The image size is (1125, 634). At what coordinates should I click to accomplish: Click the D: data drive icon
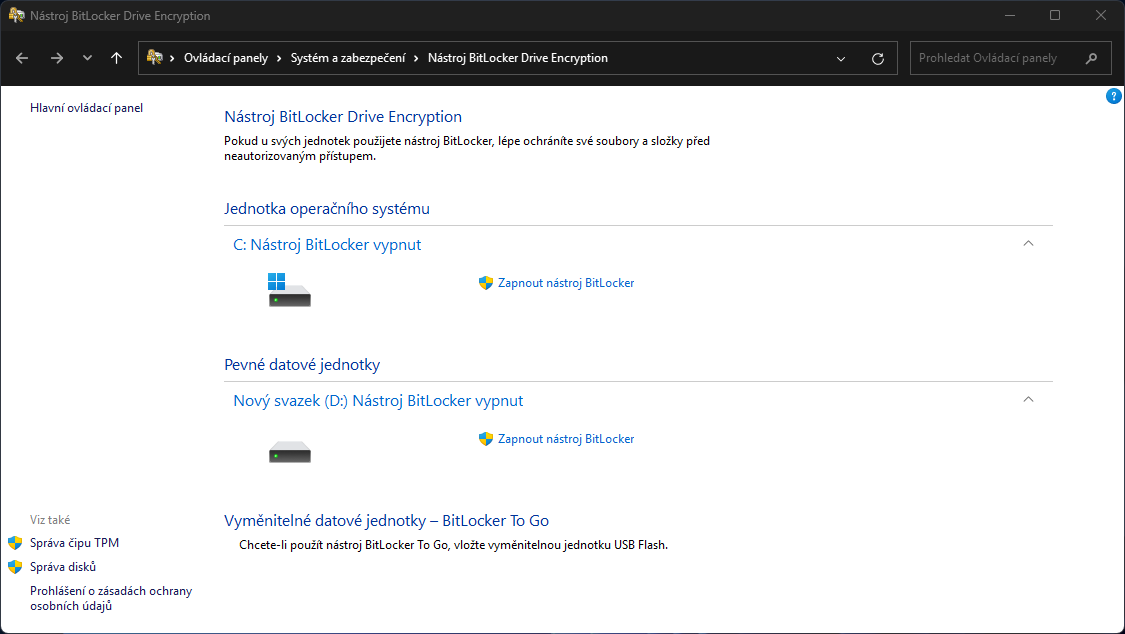tap(290, 452)
